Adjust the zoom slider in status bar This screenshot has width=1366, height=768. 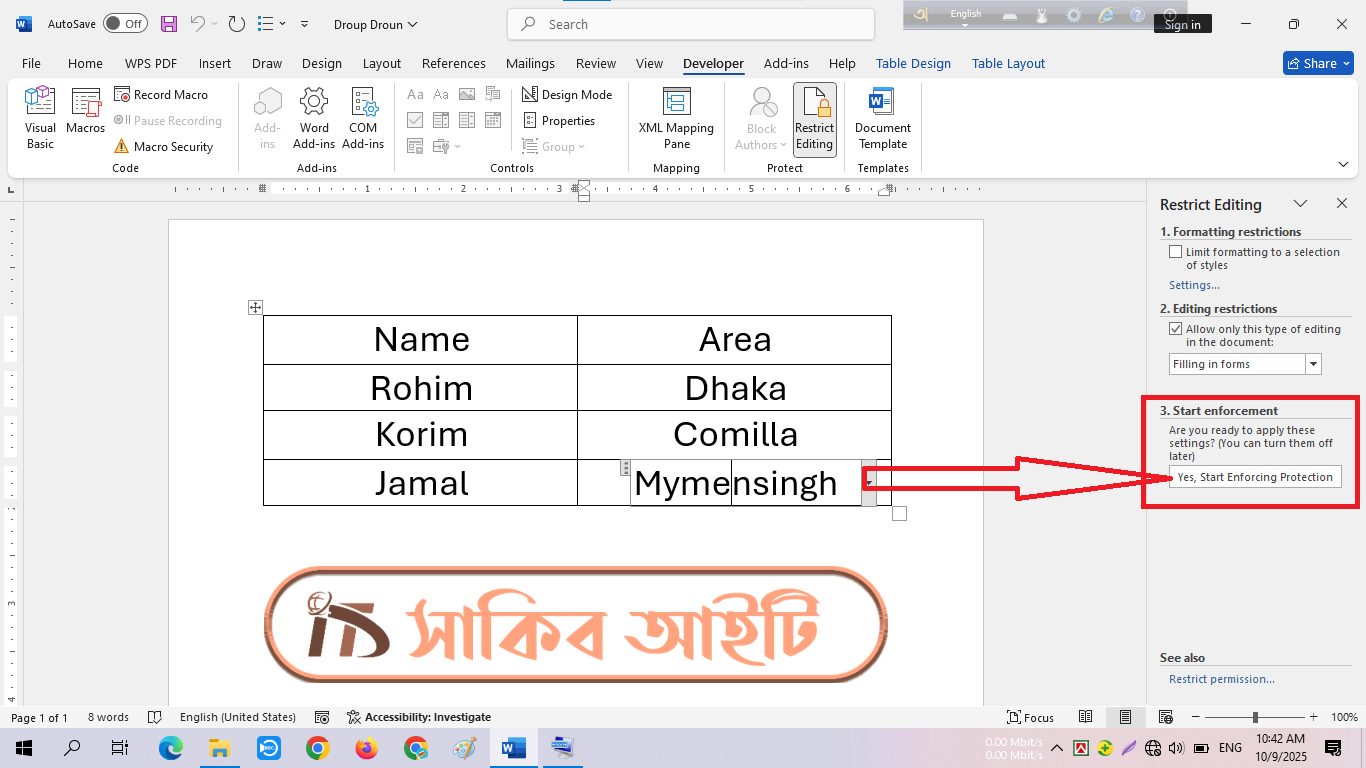pyautogui.click(x=1255, y=717)
